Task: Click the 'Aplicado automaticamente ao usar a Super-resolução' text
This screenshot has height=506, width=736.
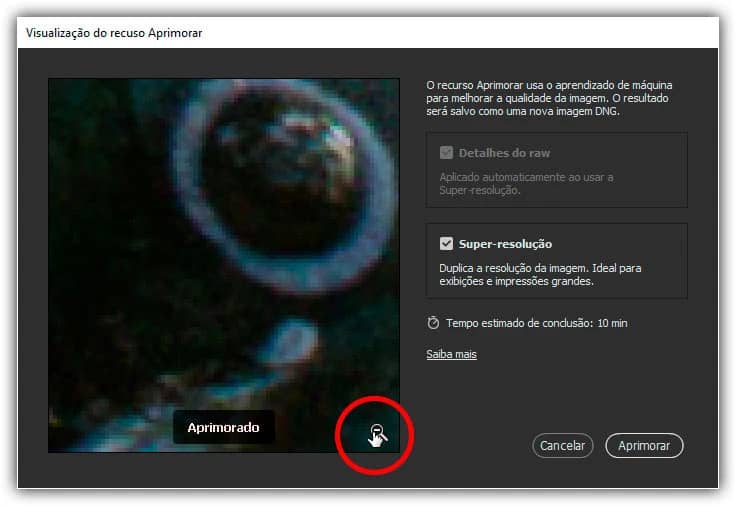Action: 526,184
